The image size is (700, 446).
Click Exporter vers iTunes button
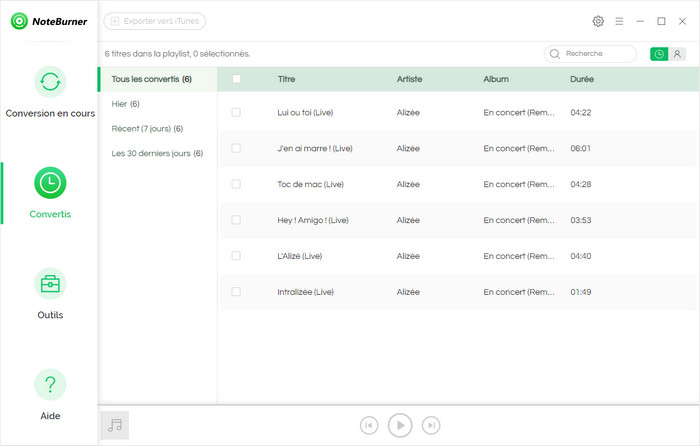click(x=154, y=21)
